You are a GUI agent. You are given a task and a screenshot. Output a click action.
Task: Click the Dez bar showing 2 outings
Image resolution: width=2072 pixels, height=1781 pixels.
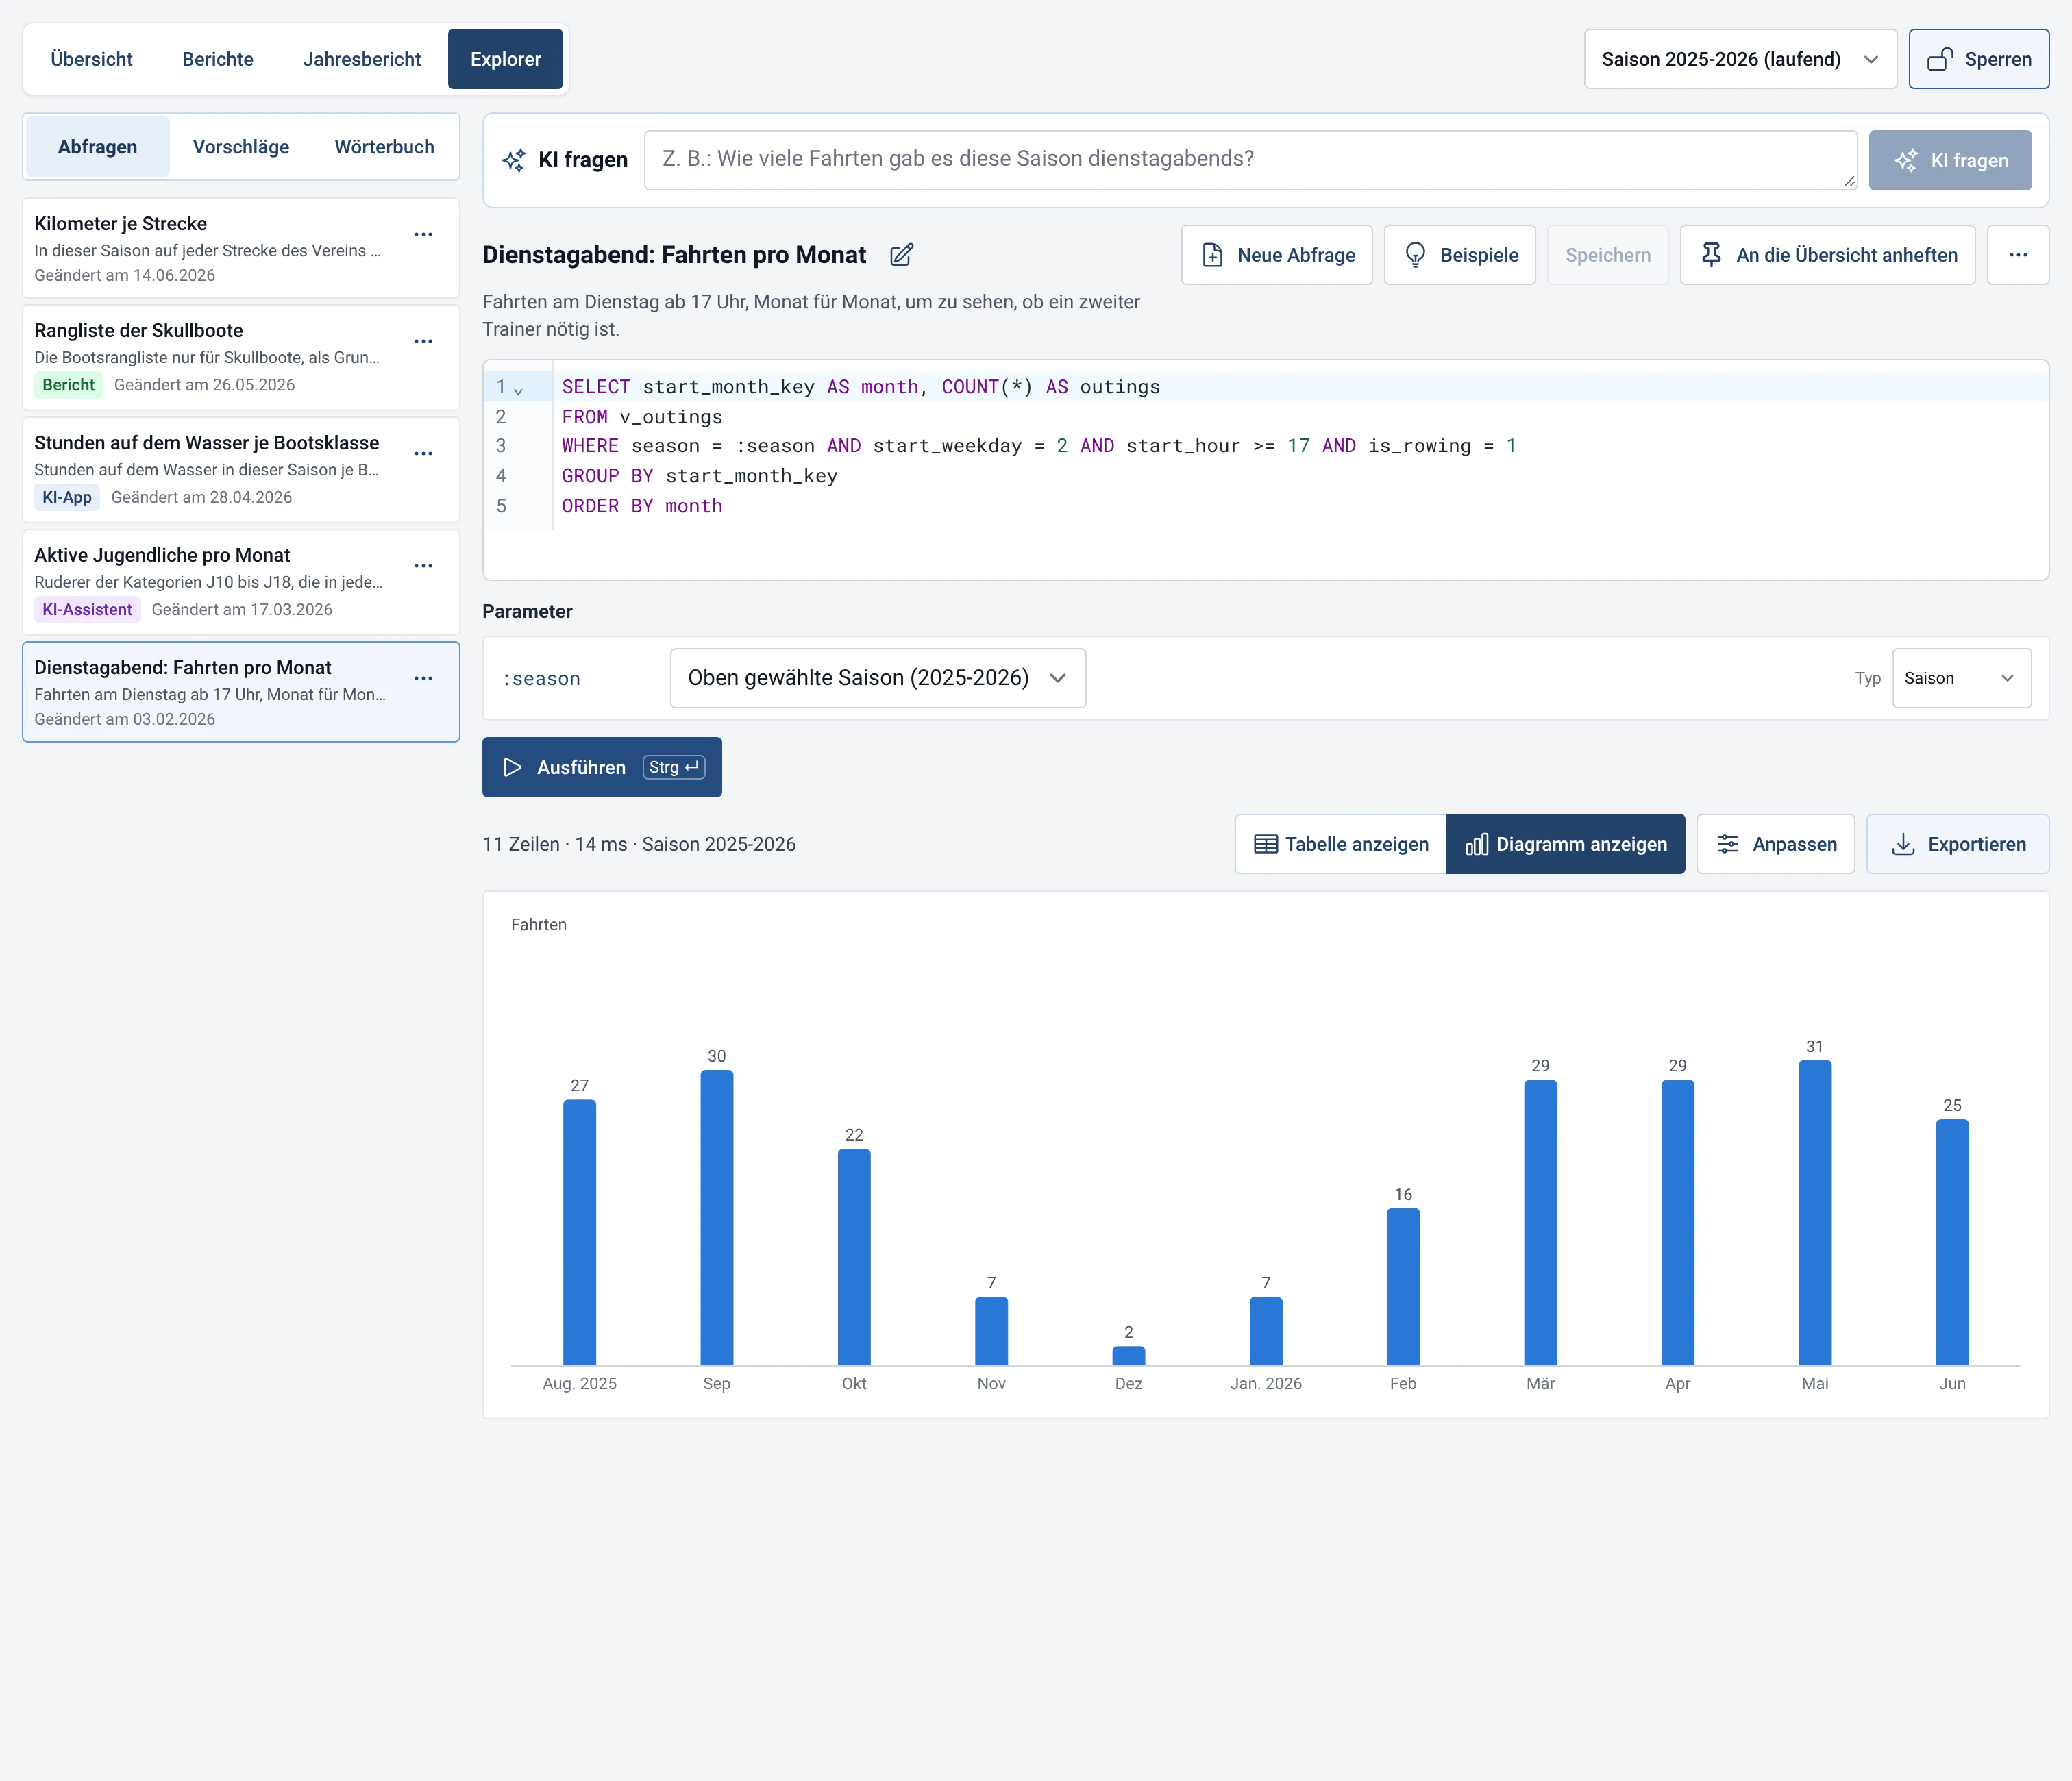pos(1128,1355)
